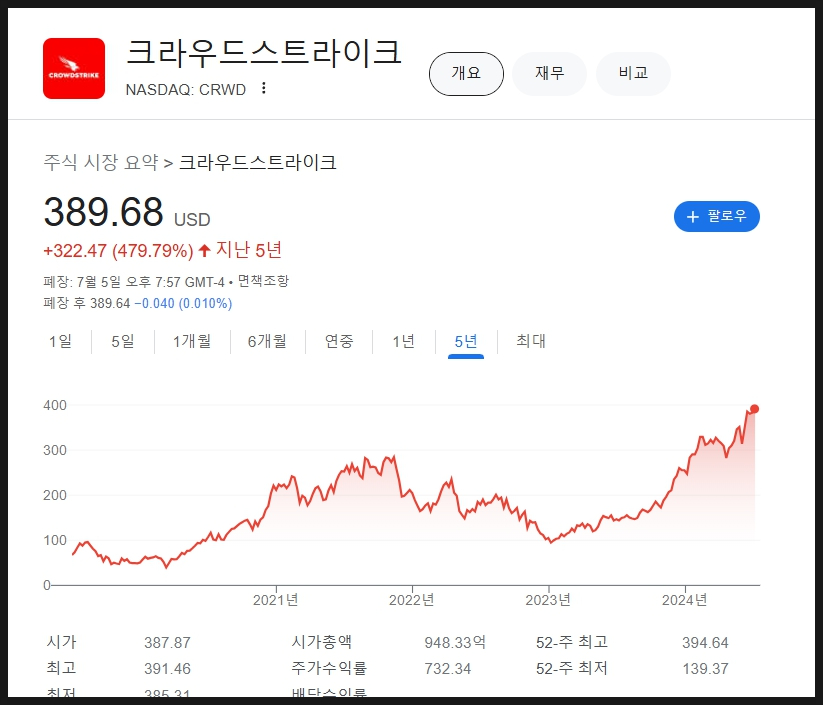Click the 52-주 최저 value 139.37
The width and height of the screenshot is (823, 705).
(705, 669)
